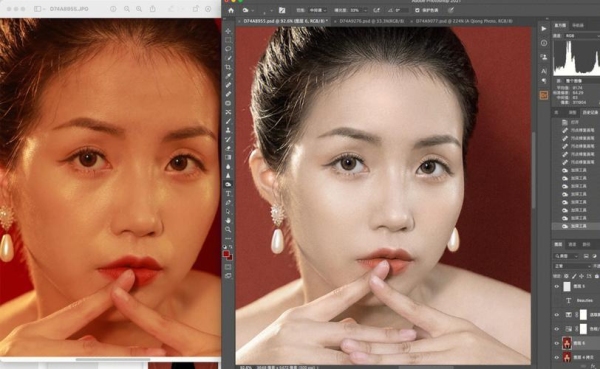Show the Beauties text layer
The height and width of the screenshot is (369, 600).
click(x=557, y=300)
